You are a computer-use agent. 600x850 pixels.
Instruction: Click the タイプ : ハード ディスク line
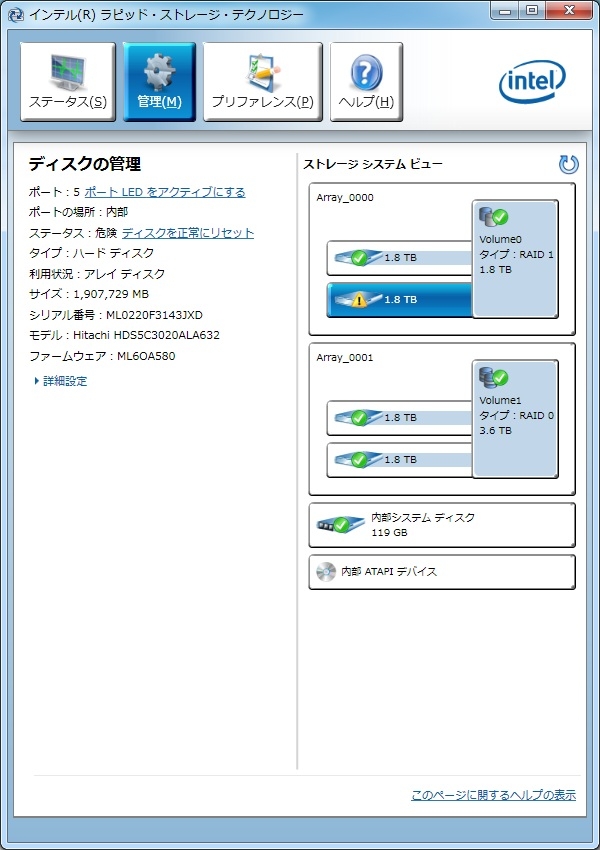click(x=91, y=253)
